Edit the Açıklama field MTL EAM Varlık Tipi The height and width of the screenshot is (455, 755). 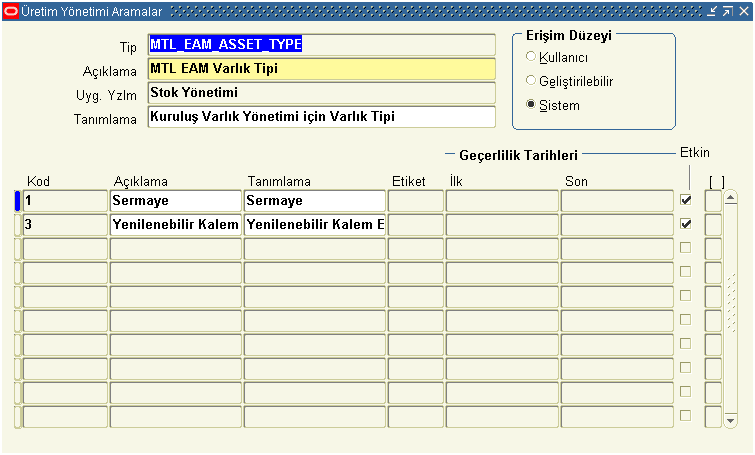click(x=321, y=69)
